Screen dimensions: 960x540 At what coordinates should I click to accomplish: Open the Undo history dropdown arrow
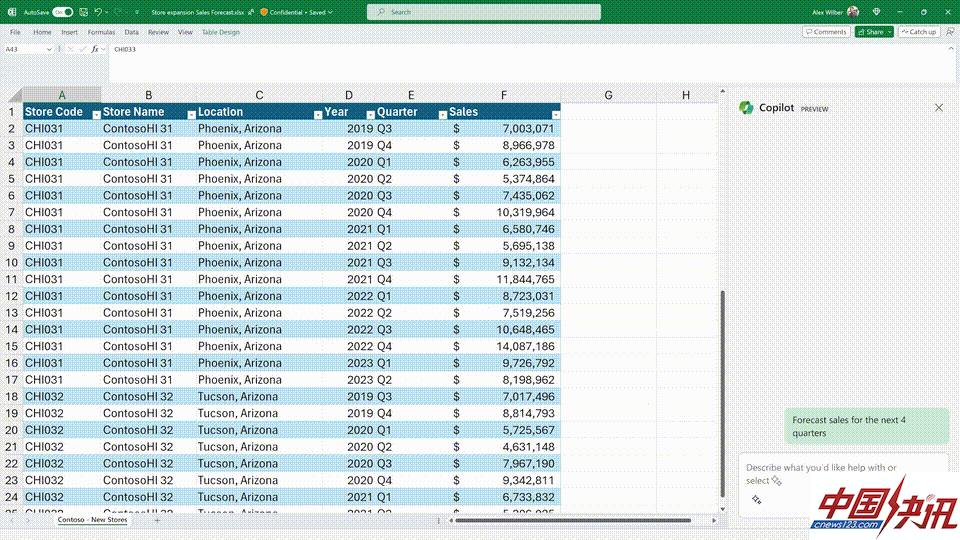point(107,12)
